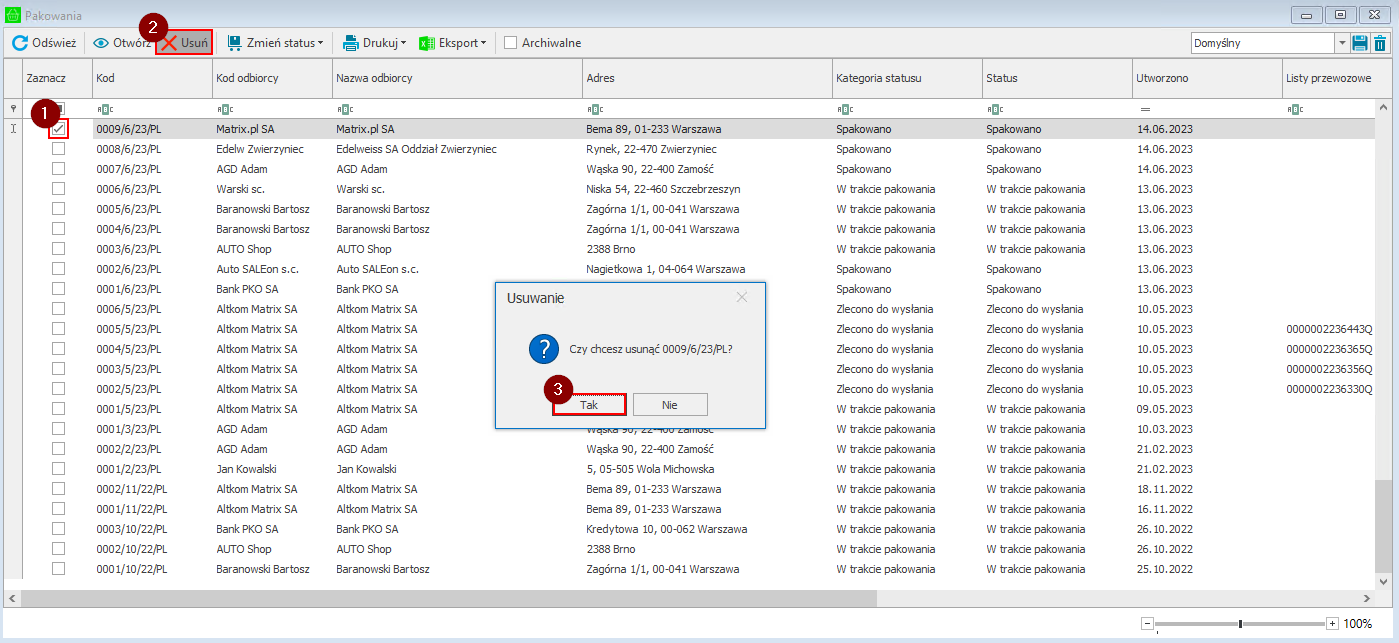
Task: Confirm deletion by clicking Tak
Action: coord(589,405)
